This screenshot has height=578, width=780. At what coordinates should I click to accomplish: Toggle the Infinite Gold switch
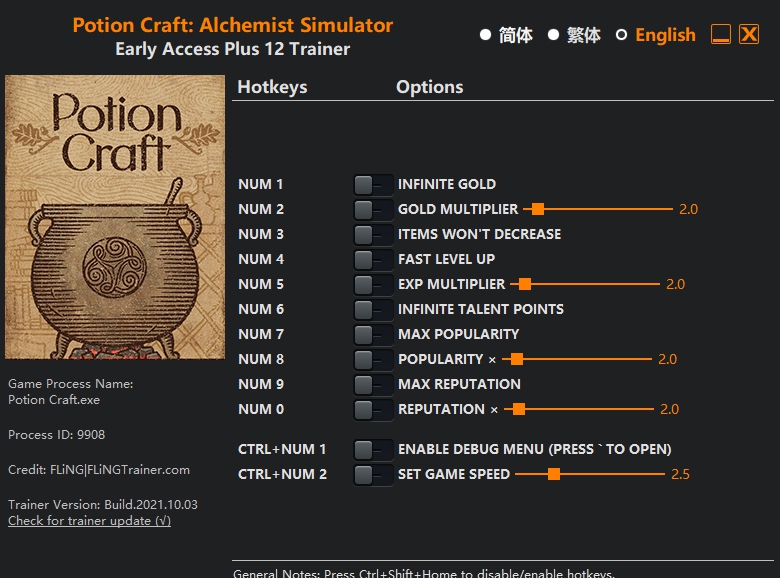373,185
